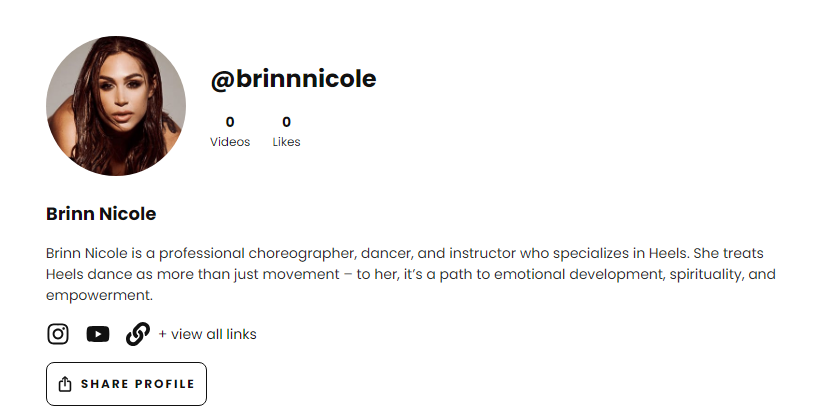Click the bold Brinn Nicole name heading
The image size is (823, 420).
pos(101,214)
